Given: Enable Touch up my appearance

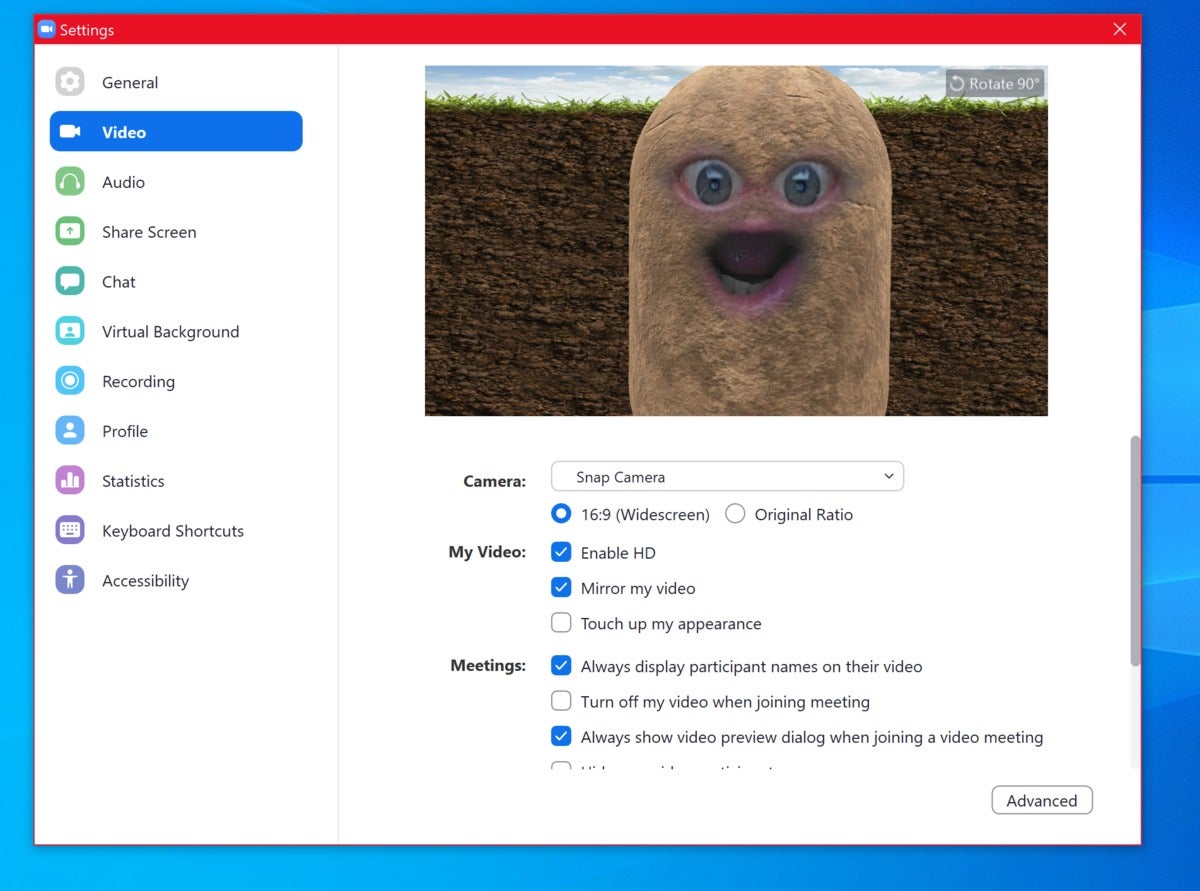Looking at the screenshot, I should pyautogui.click(x=561, y=624).
